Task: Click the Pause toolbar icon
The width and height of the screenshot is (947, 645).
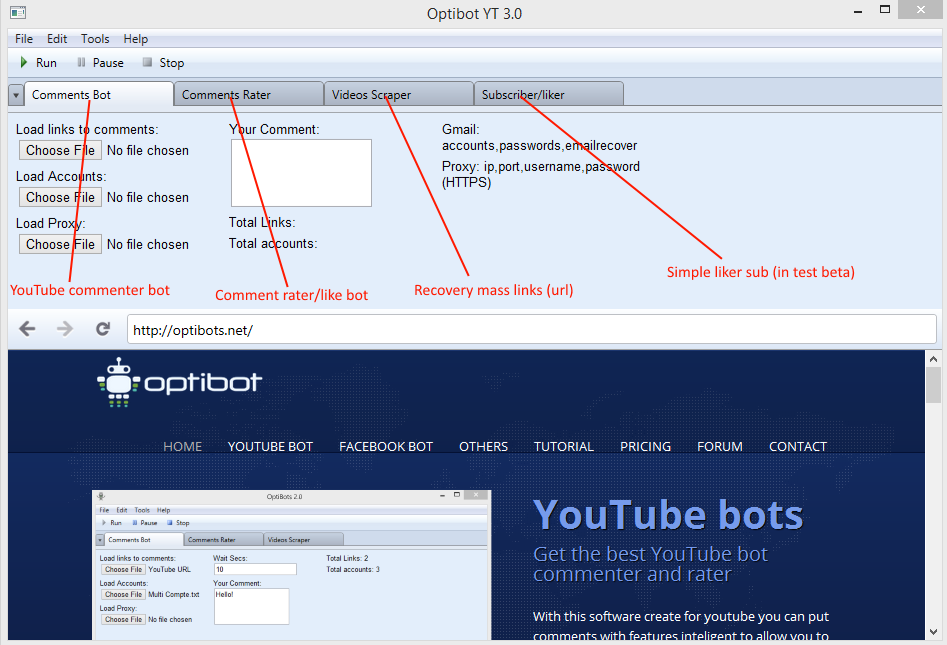Action: click(81, 62)
